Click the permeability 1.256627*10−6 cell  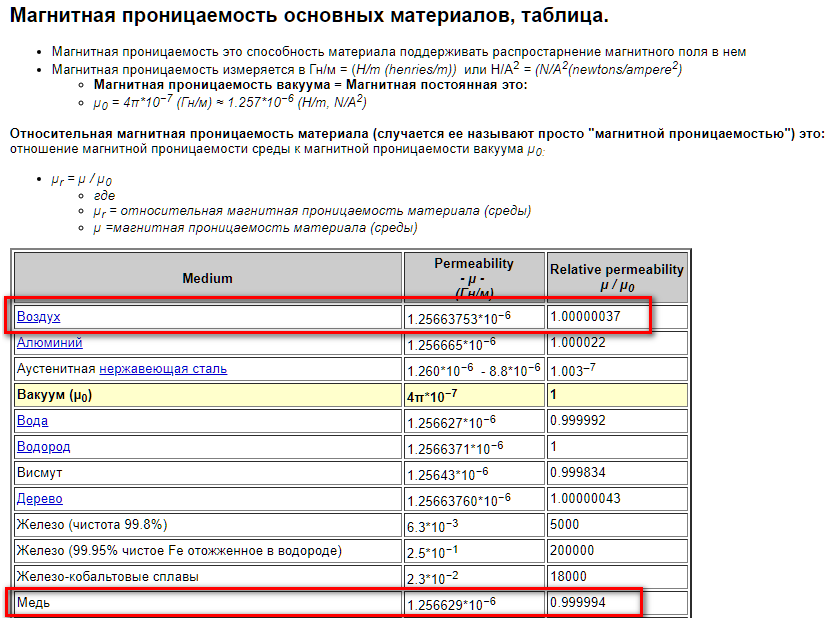[474, 421]
